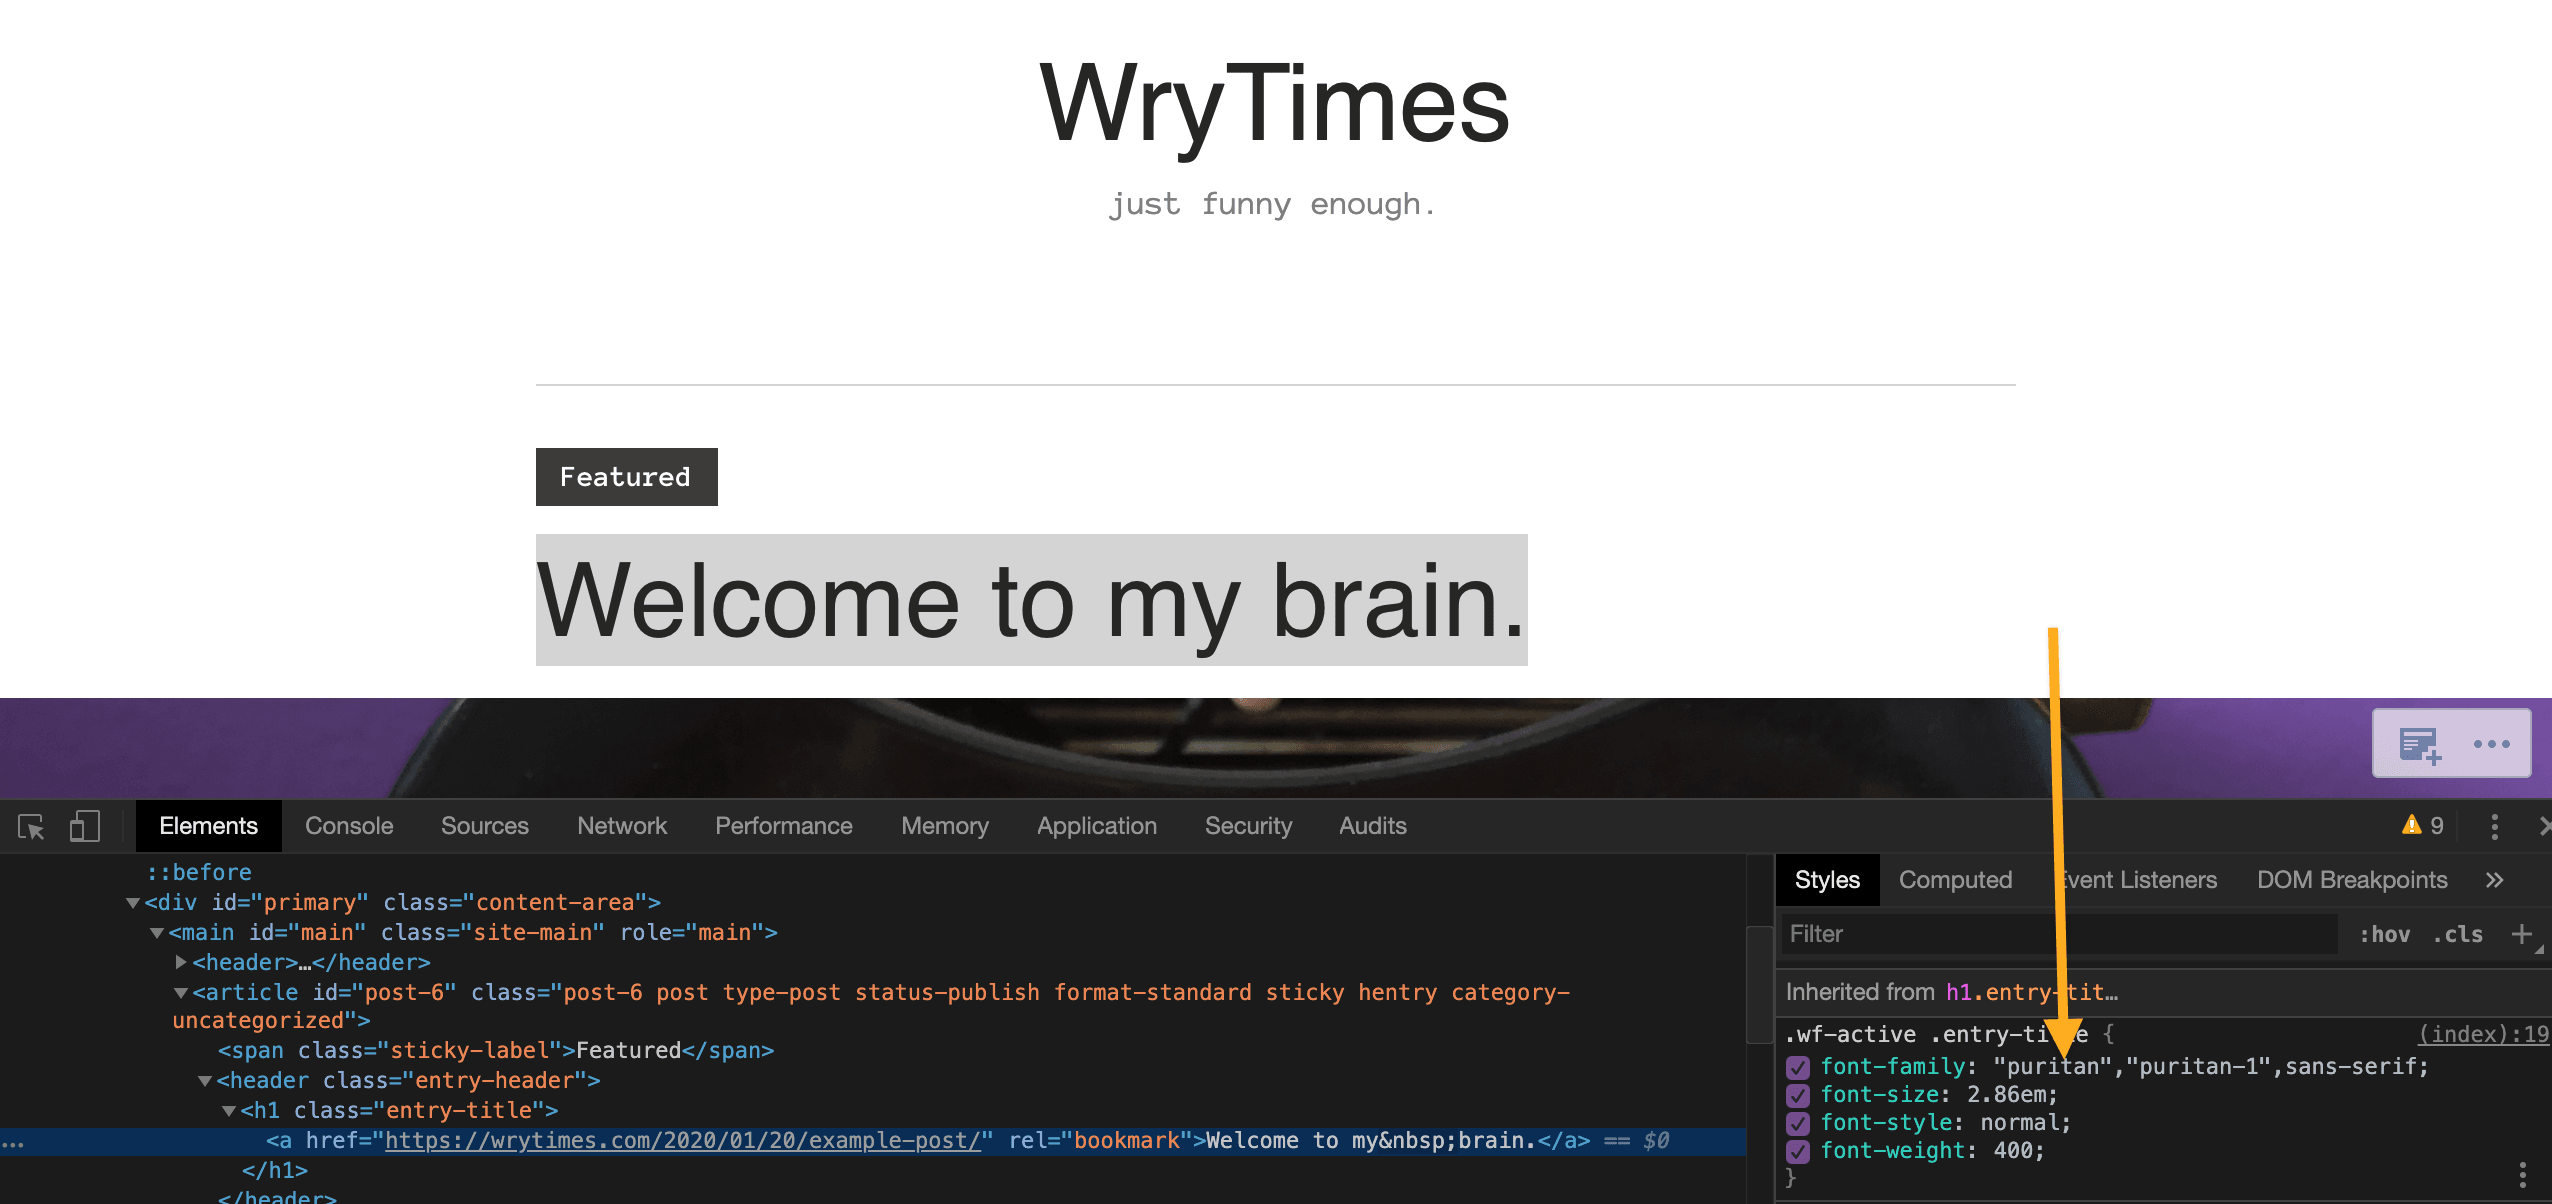Toggle the device toolbar icon
Image resolution: width=2552 pixels, height=1204 pixels.
(85, 826)
